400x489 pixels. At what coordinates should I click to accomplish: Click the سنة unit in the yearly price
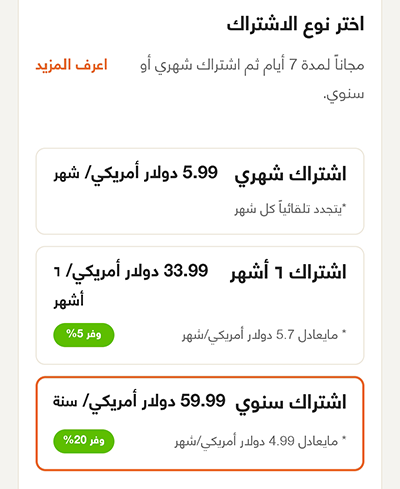[65, 401]
